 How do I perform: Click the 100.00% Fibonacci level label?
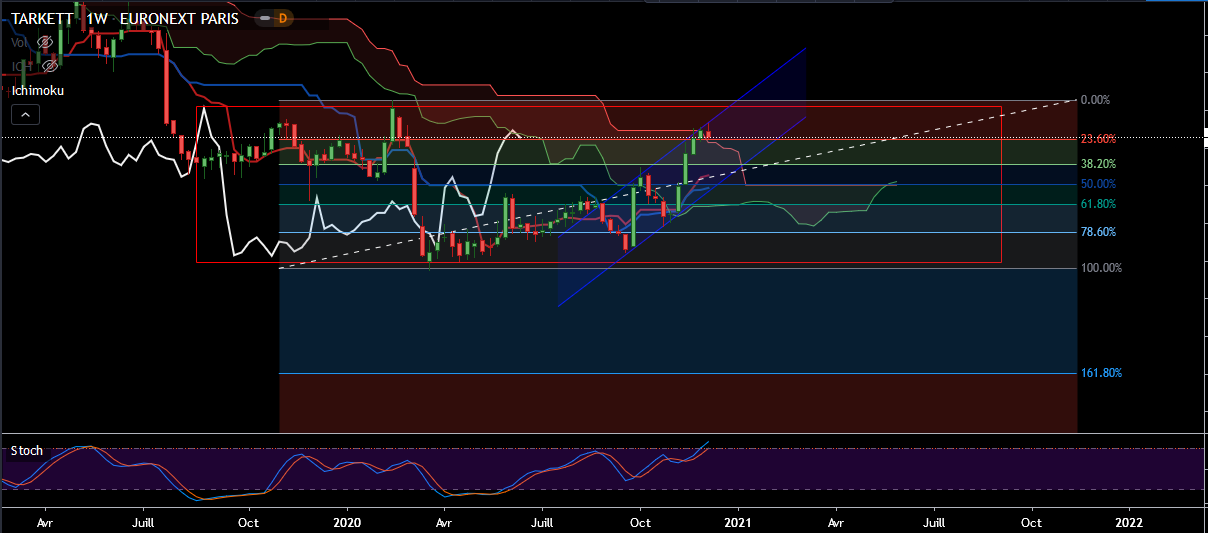[1101, 268]
